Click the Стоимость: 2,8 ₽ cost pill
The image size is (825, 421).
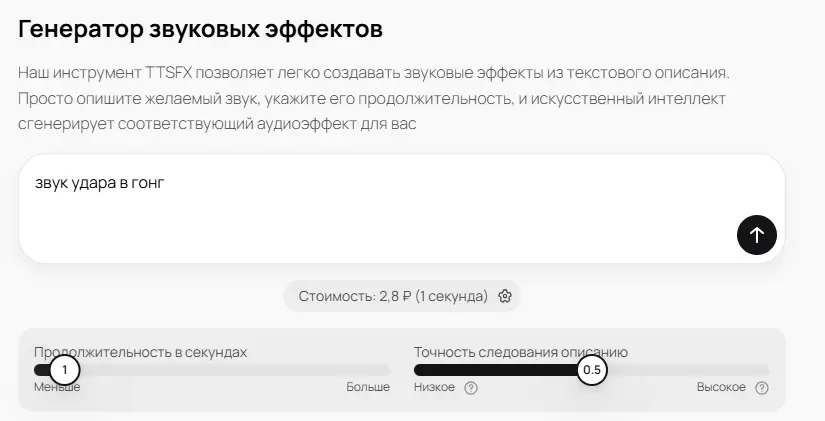coord(402,296)
